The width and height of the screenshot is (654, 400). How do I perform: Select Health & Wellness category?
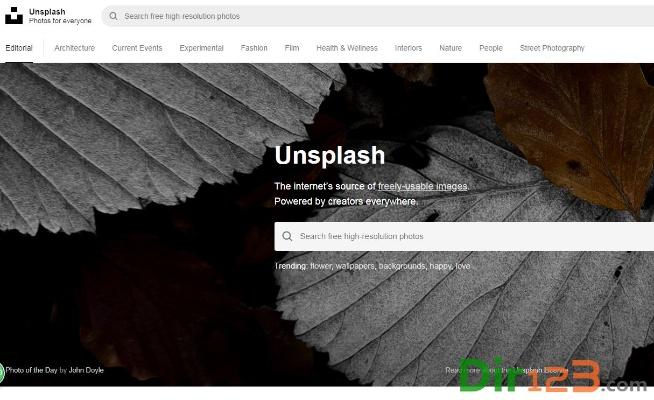[347, 48]
